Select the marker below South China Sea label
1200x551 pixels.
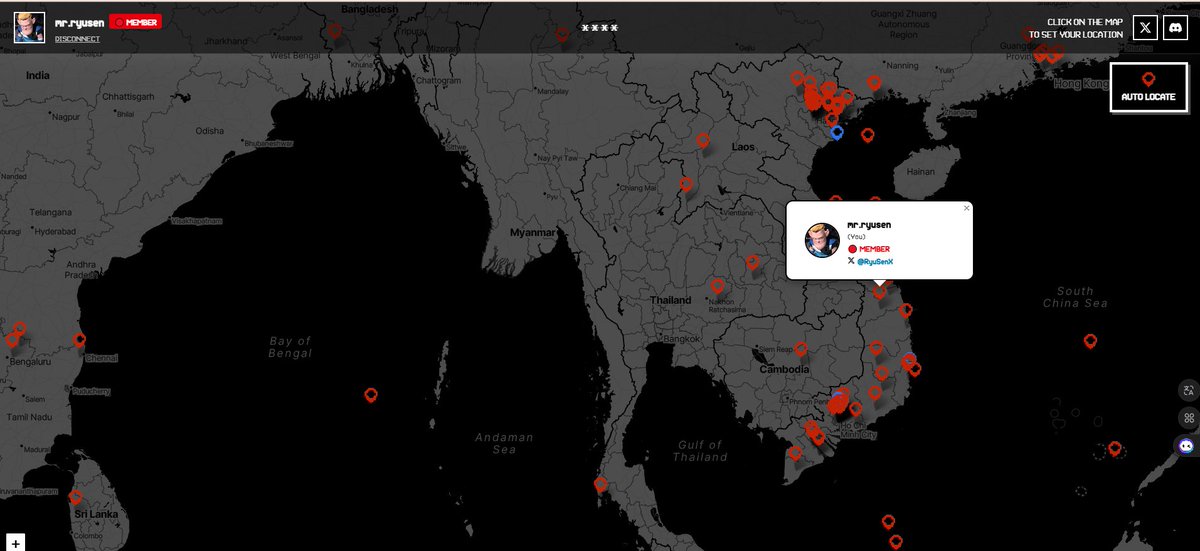coord(1090,341)
